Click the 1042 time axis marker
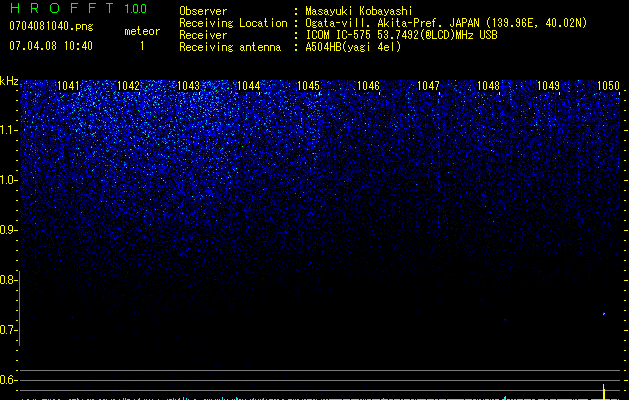 pos(128,86)
